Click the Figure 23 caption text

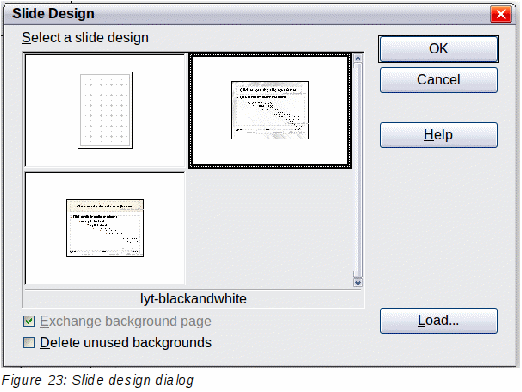click(98, 380)
